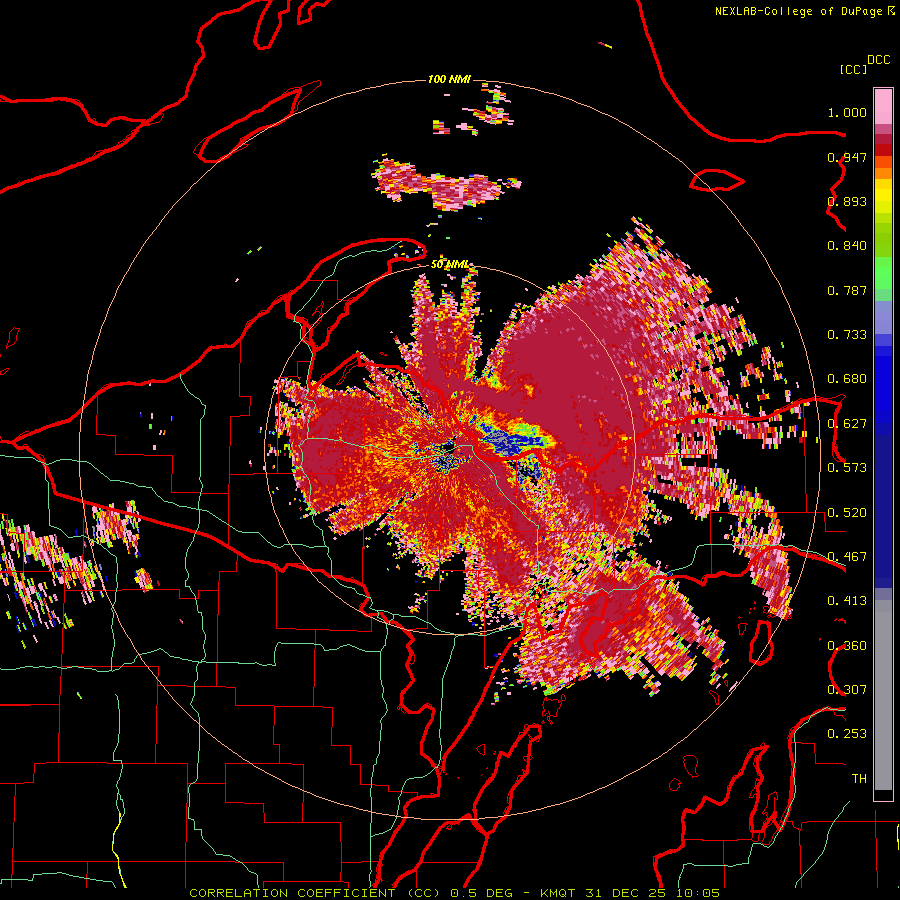
Task: Click the 50 NMI range ring label
Action: tap(449, 264)
